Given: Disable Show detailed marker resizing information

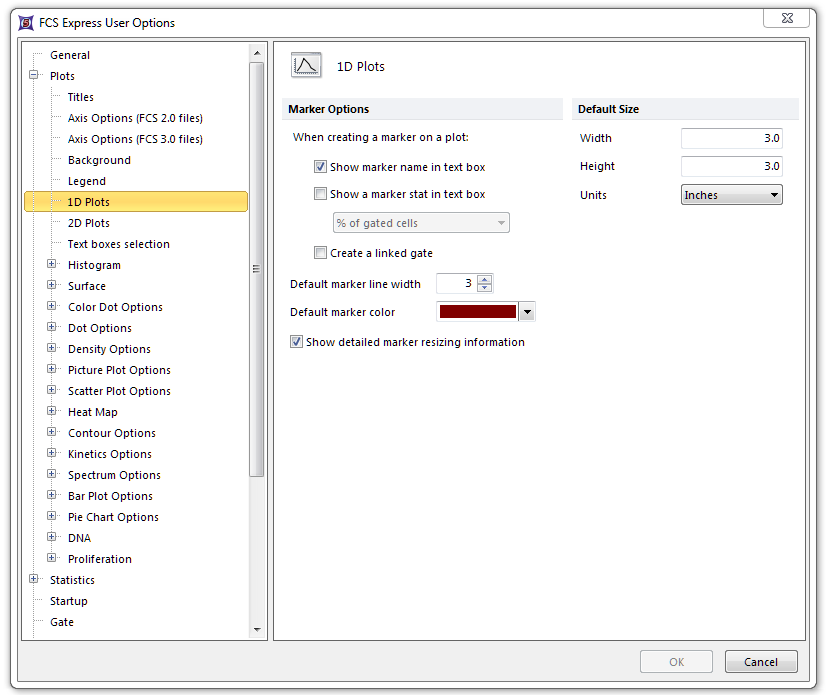Looking at the screenshot, I should point(296,342).
